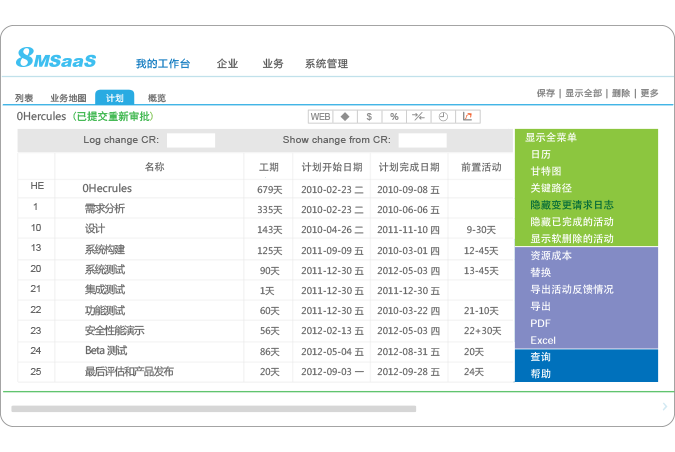The width and height of the screenshot is (675, 452).
Task: Choose 隐藏变更请求日志 menu entry
Action: 572,205
